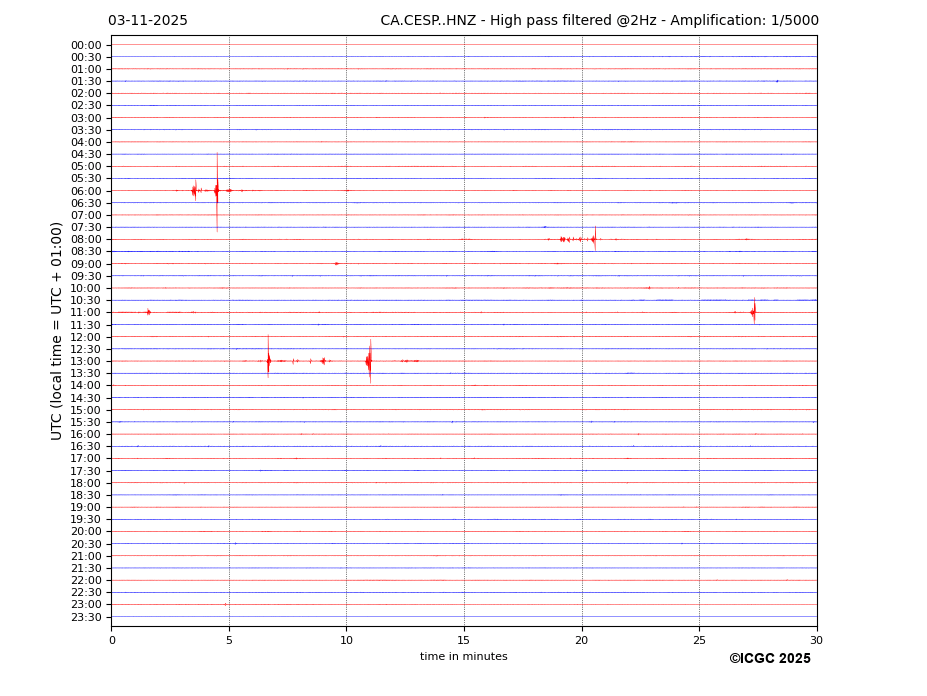This screenshot has width=927, height=696.
Task: Select the 00:00 time label on the left axis
Action: [x=86, y=45]
